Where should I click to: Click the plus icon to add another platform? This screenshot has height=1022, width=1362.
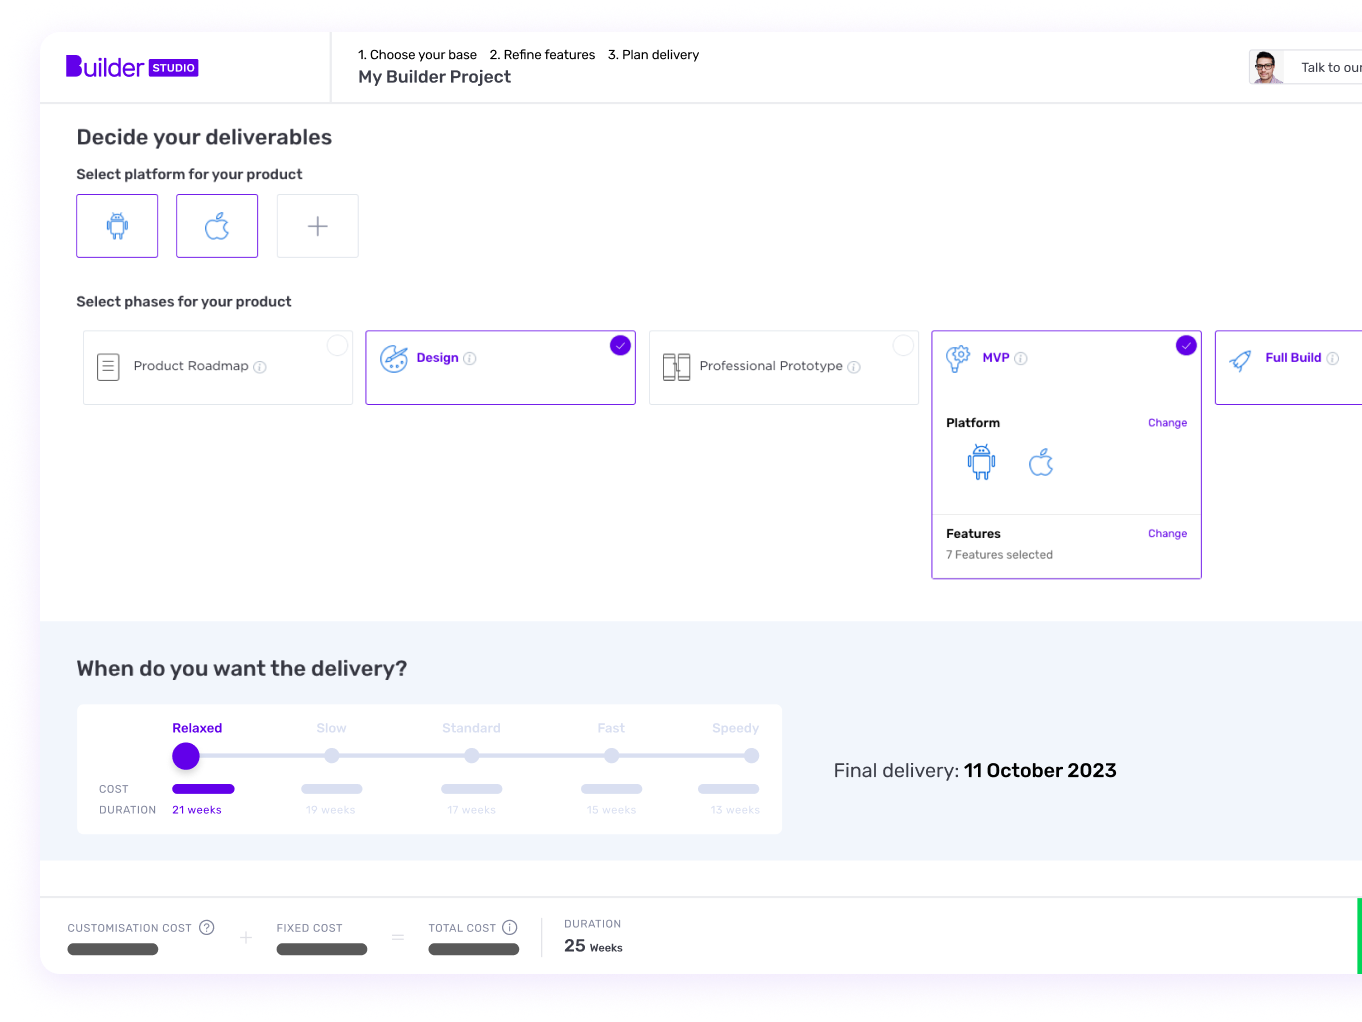[317, 225]
